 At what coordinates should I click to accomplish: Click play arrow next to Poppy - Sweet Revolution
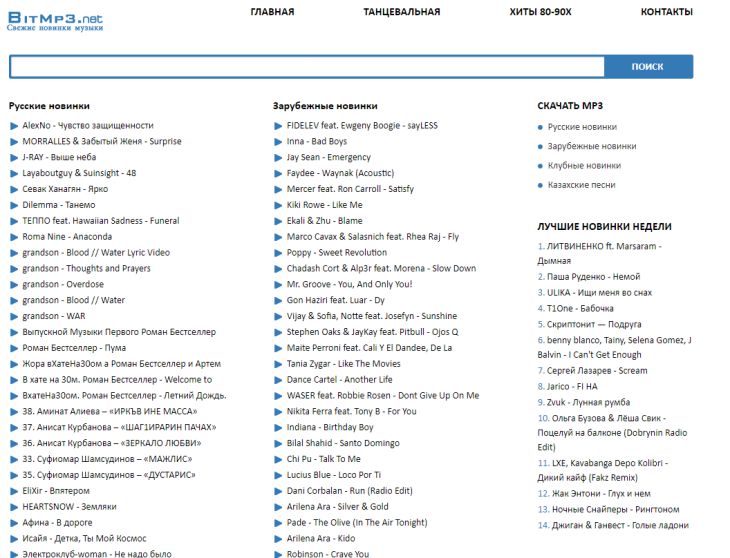(x=278, y=253)
